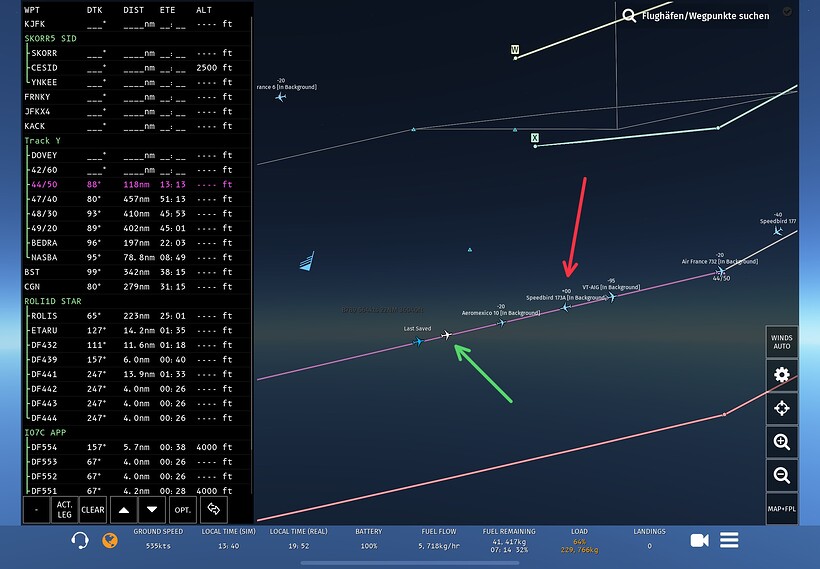Select VT-AIG aircraft icon

pos(611,297)
